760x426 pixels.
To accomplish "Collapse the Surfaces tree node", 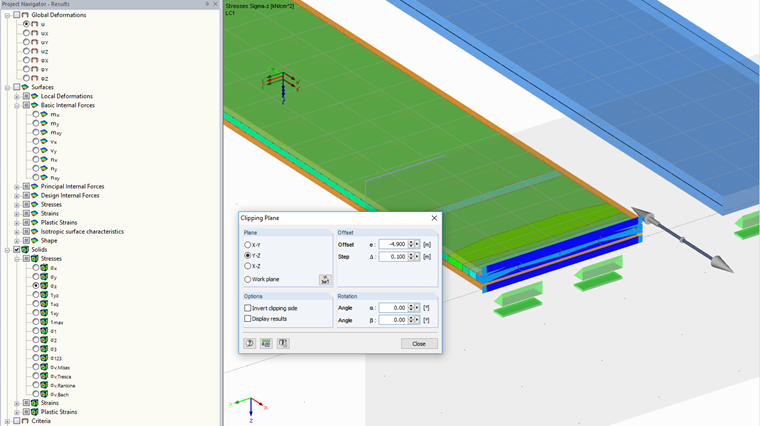I will pyautogui.click(x=7, y=88).
